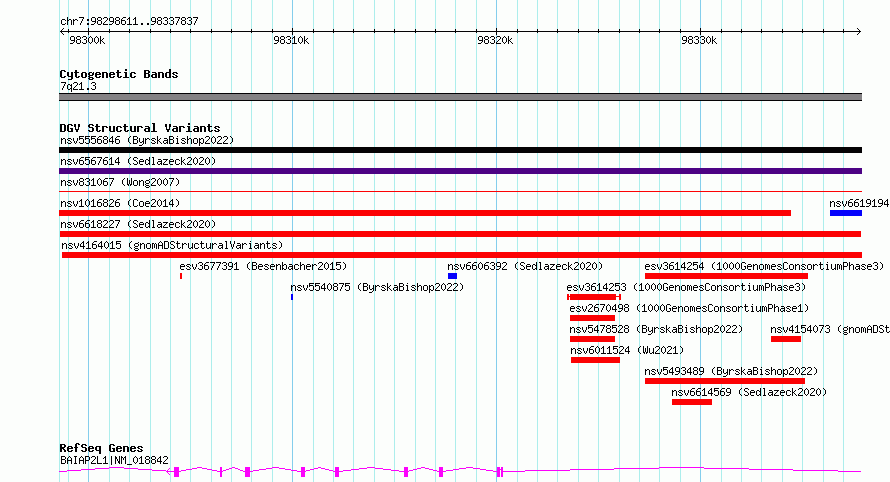Select the 7q21.3 band label
This screenshot has height=482, width=890.
[78, 86]
